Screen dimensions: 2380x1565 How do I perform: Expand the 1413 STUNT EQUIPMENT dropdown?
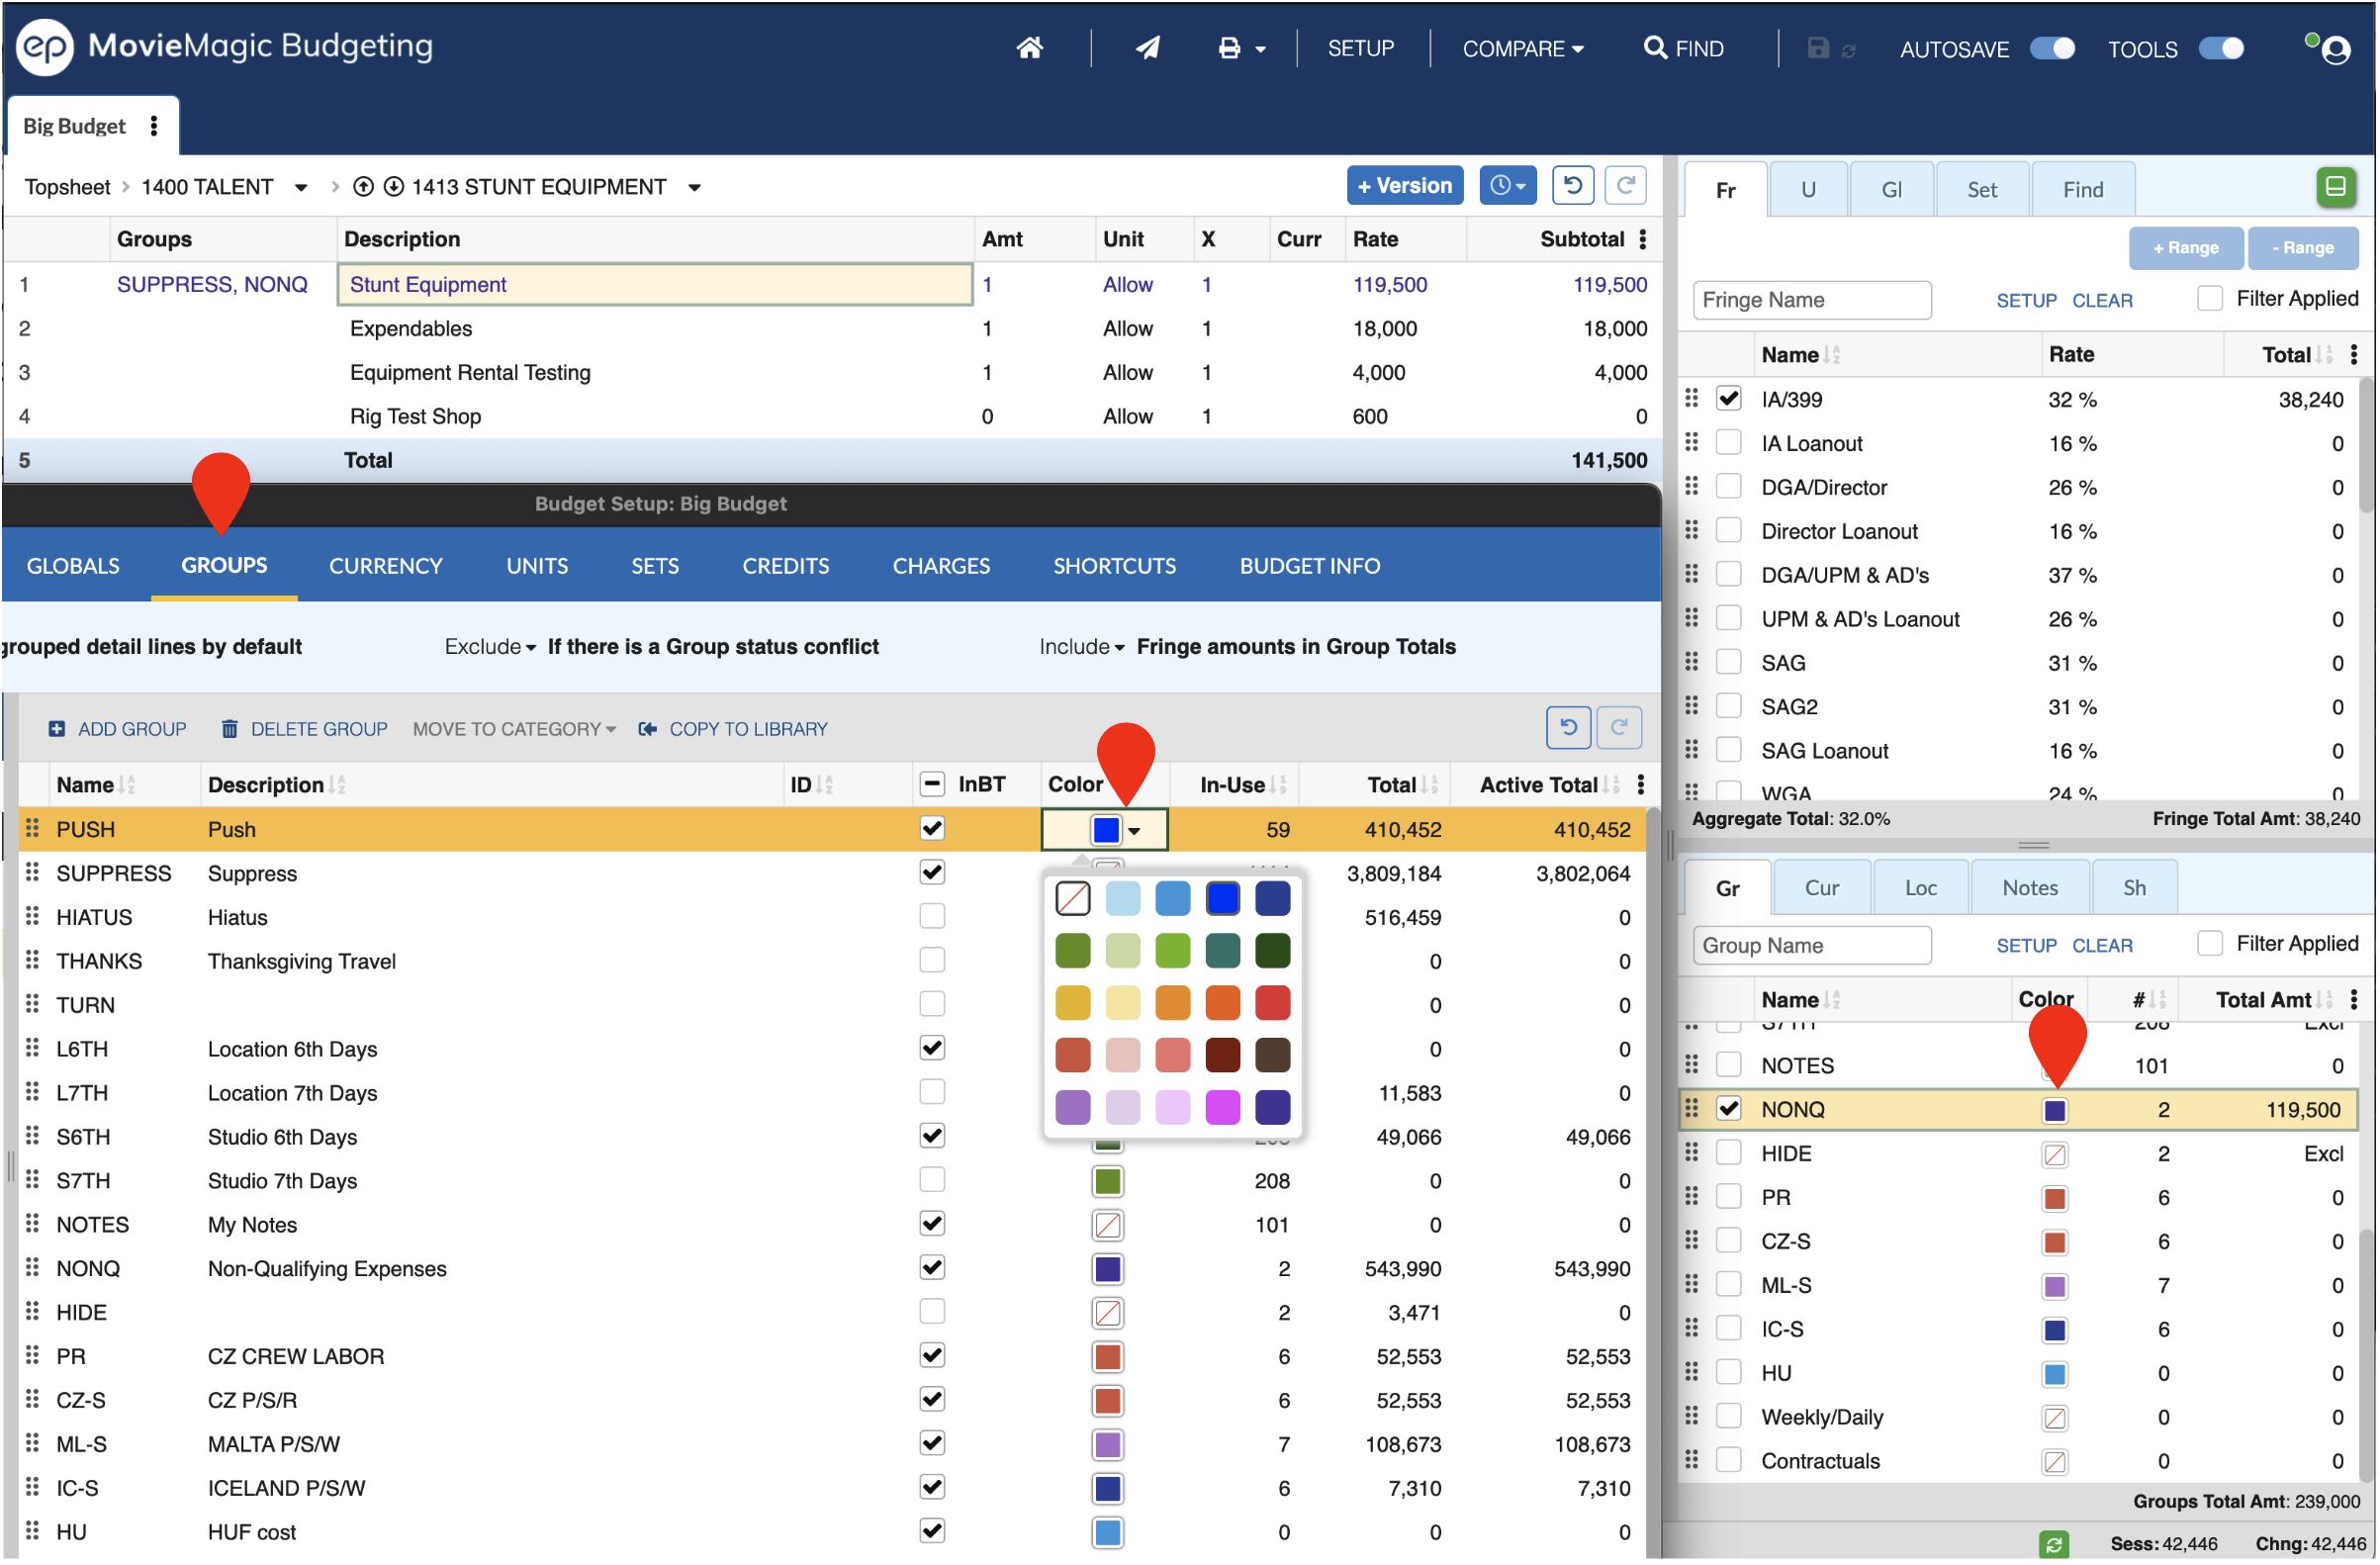coord(695,187)
